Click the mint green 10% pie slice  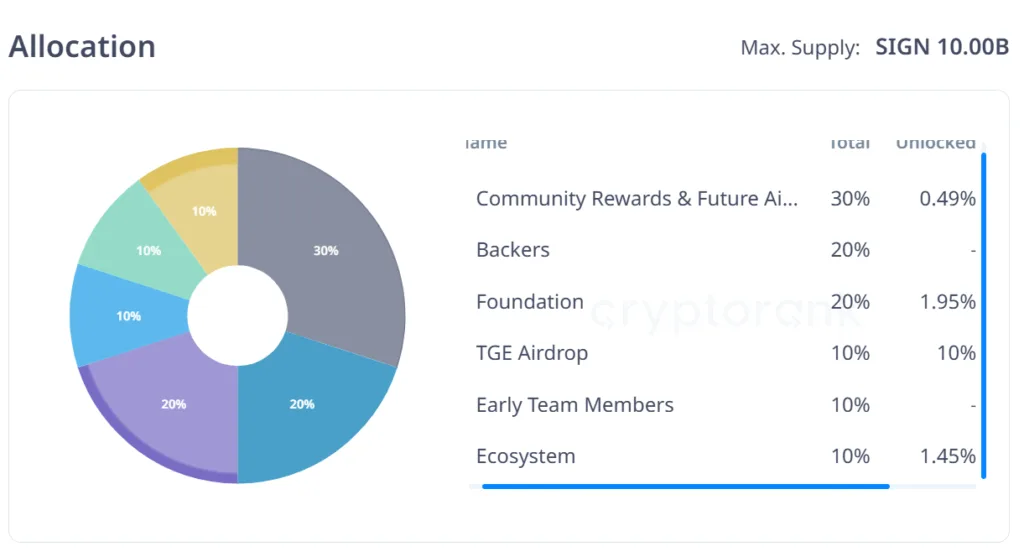pyautogui.click(x=148, y=250)
